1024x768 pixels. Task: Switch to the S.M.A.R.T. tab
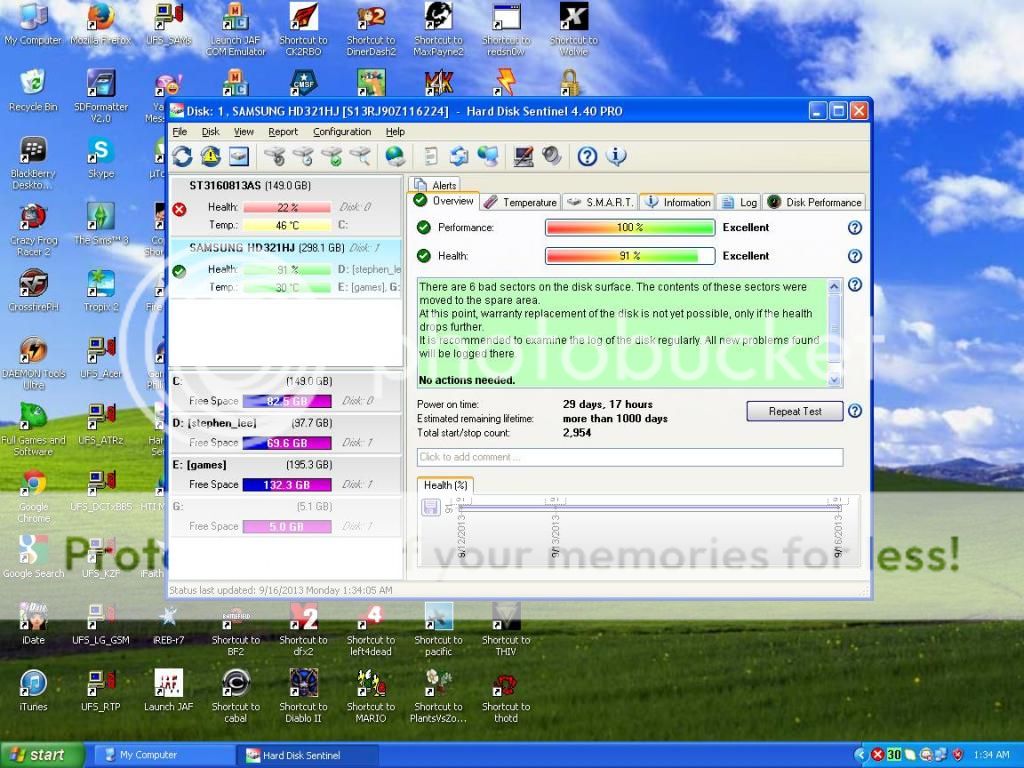click(600, 202)
